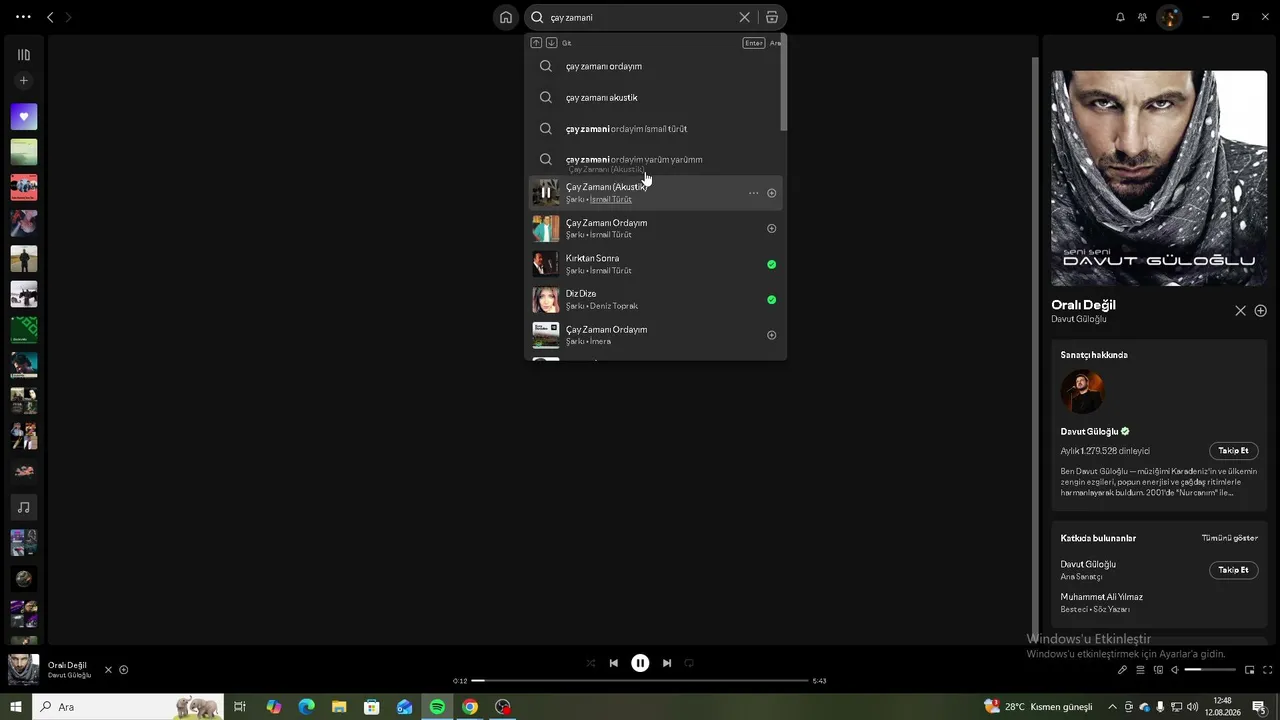
Task: Click Çay Zamanı Ordayım cover by İmera
Action: point(546,335)
